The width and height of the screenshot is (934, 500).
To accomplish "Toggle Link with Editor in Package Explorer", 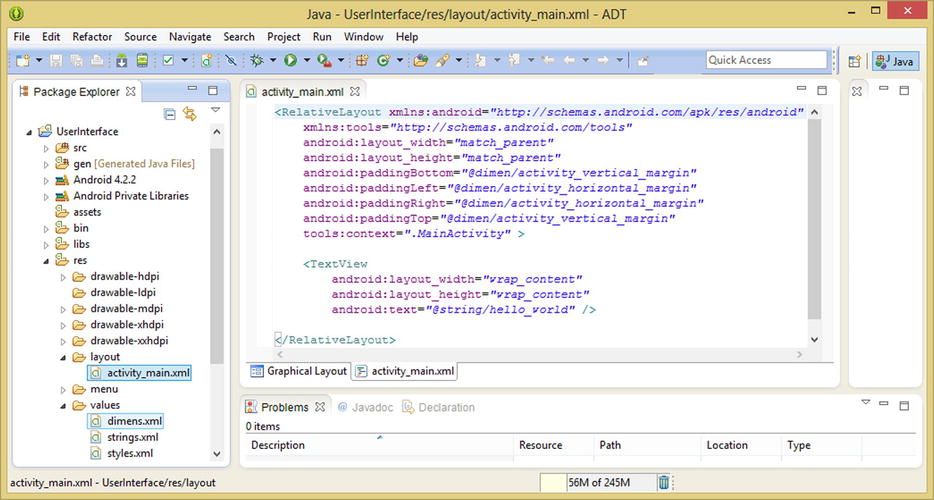I will coord(190,114).
